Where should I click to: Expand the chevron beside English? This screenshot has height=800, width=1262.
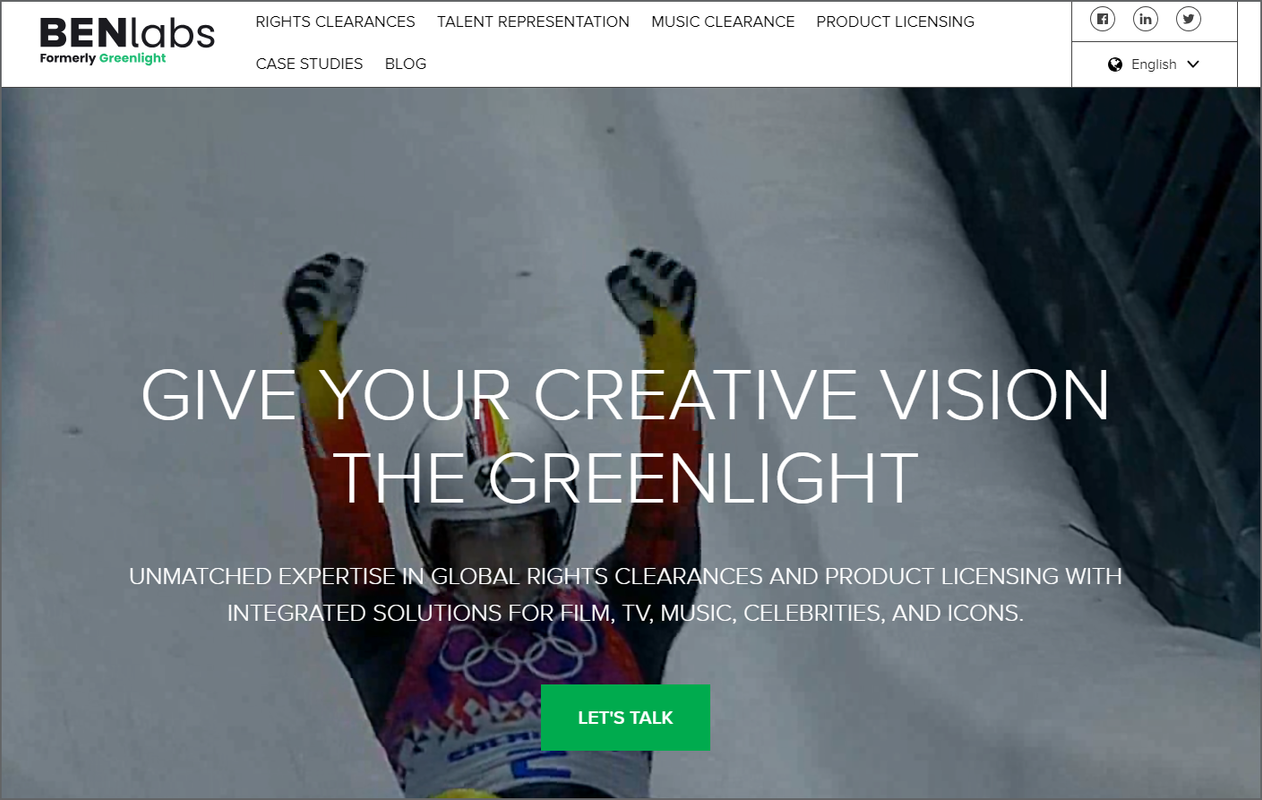(x=1192, y=64)
